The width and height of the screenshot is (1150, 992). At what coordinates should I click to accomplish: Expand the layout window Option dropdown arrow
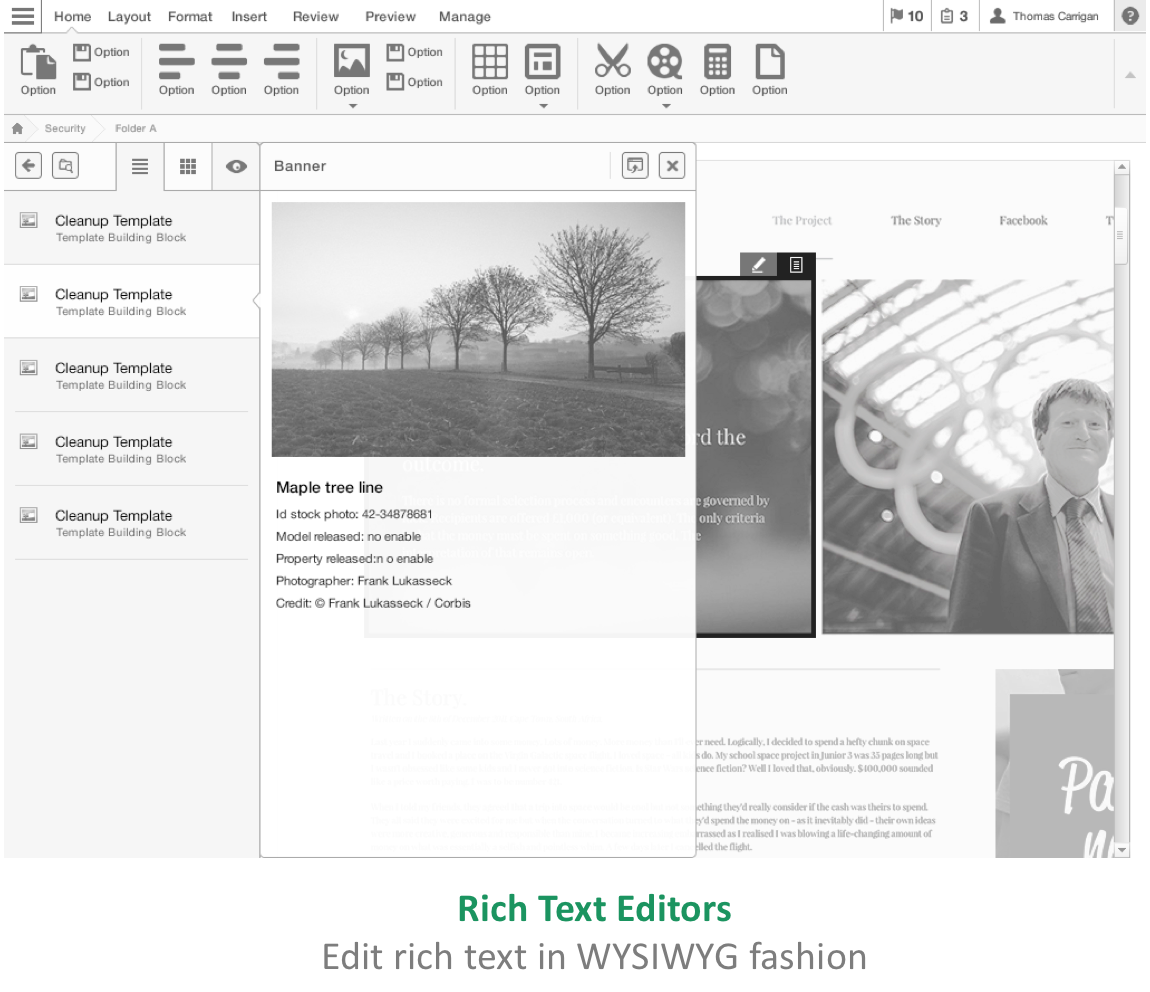543,106
